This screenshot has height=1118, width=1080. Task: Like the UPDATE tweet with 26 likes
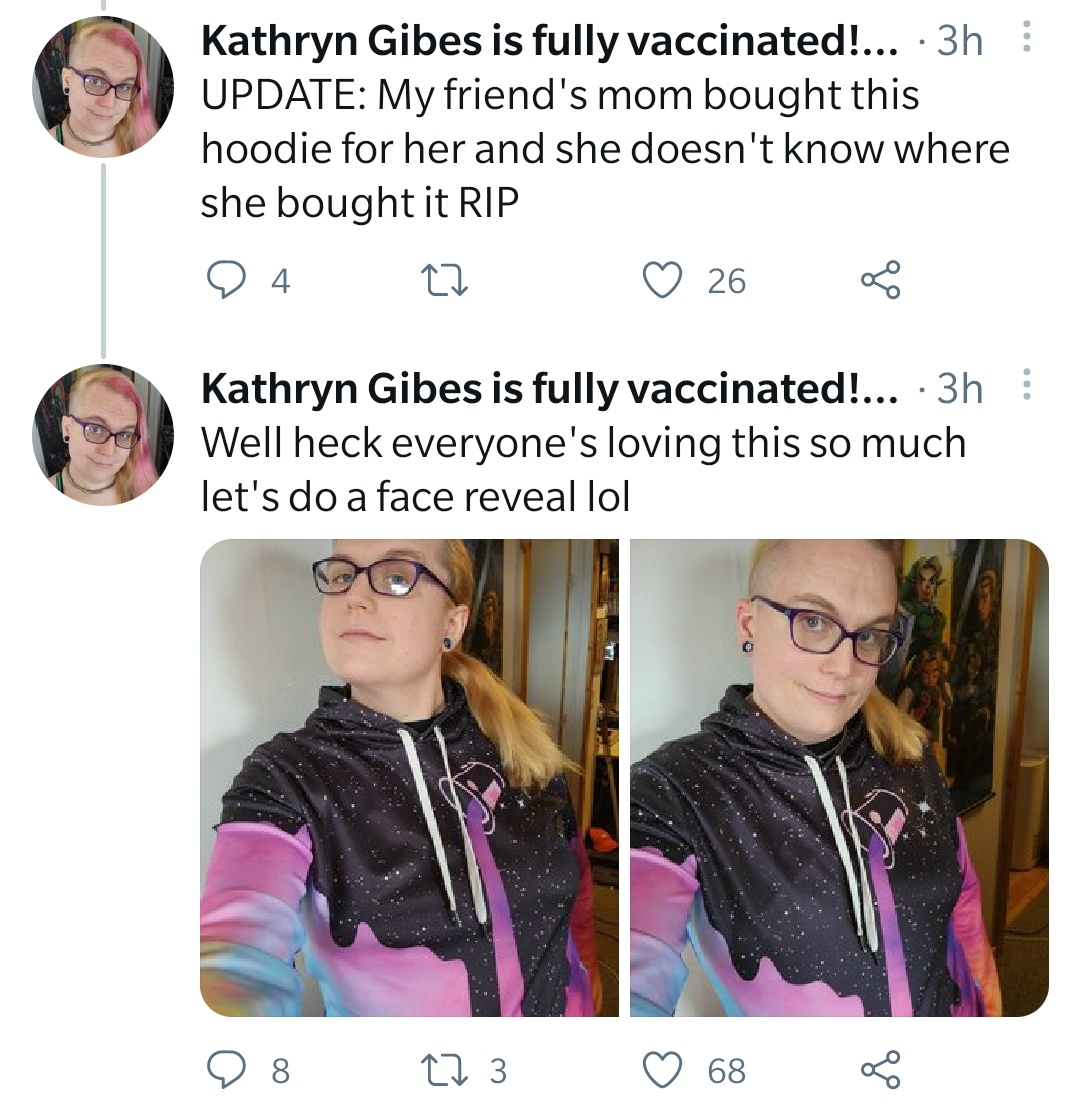[663, 280]
